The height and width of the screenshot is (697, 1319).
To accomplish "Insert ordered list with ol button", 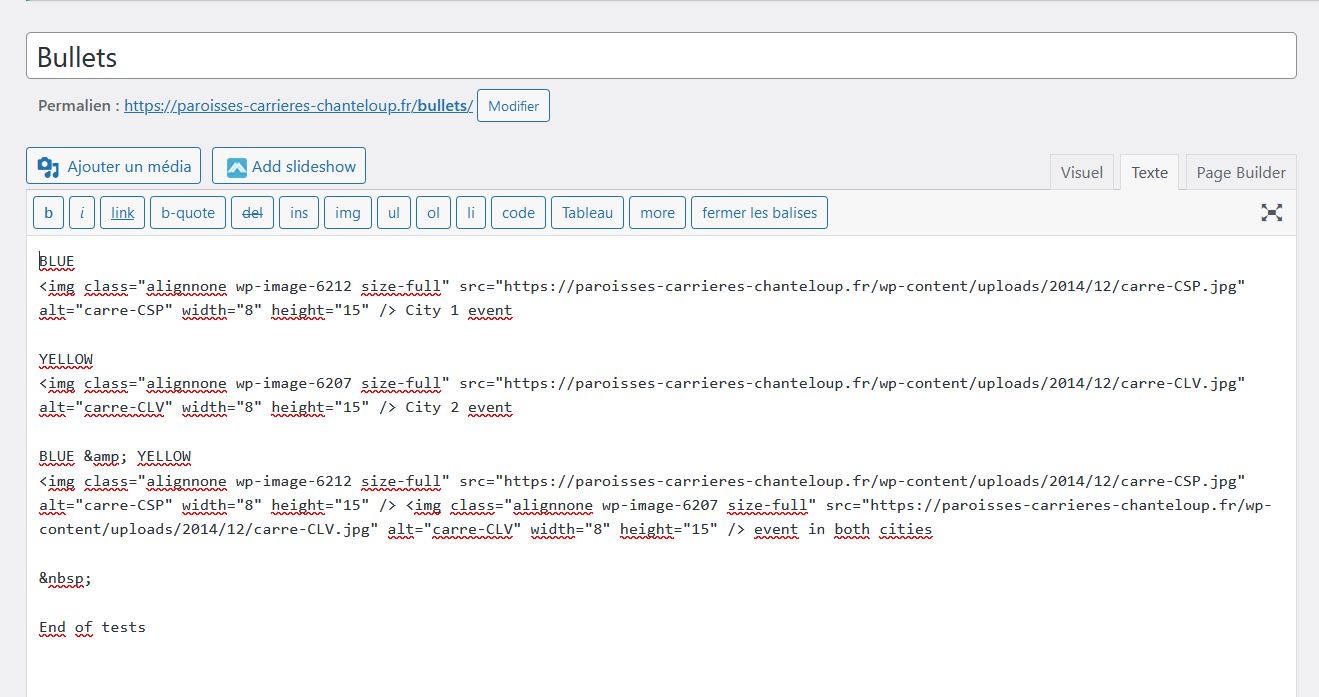I will (x=433, y=212).
